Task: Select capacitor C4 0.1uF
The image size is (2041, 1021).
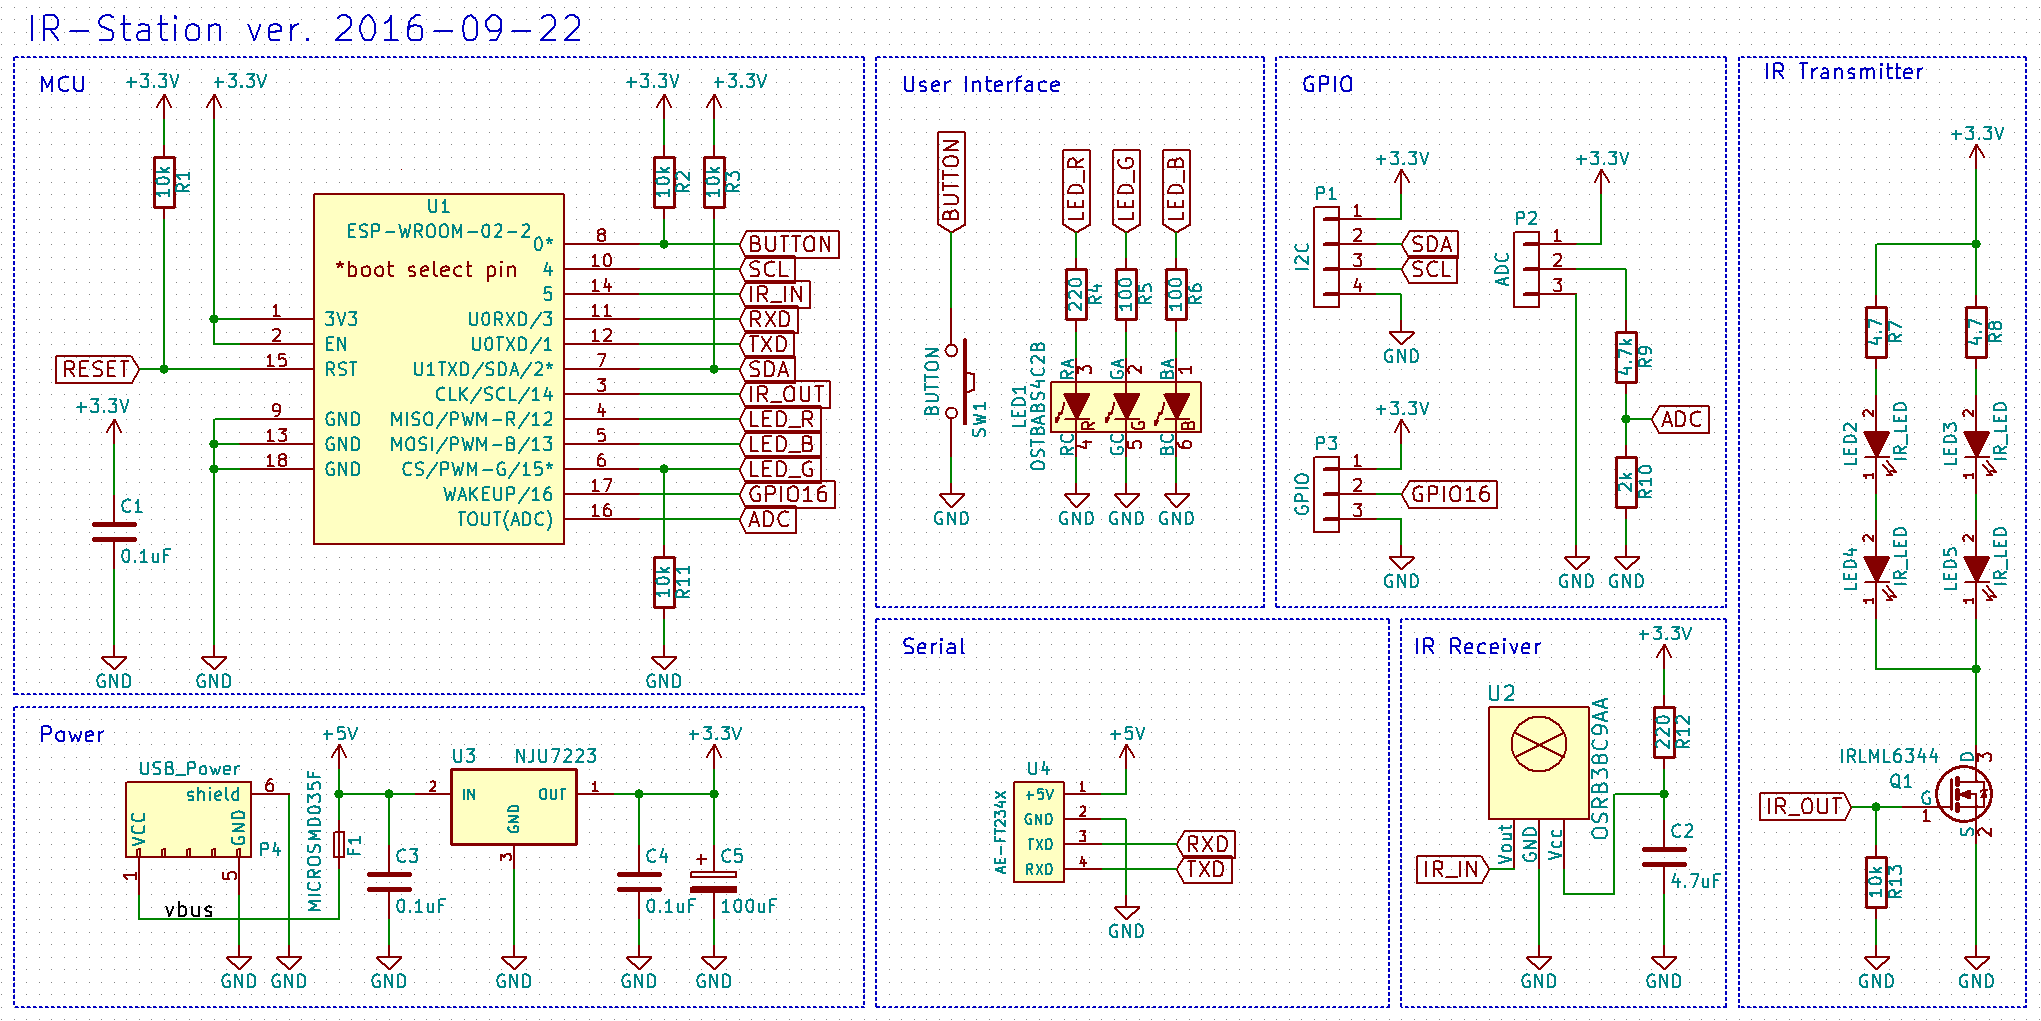Action: tap(639, 882)
